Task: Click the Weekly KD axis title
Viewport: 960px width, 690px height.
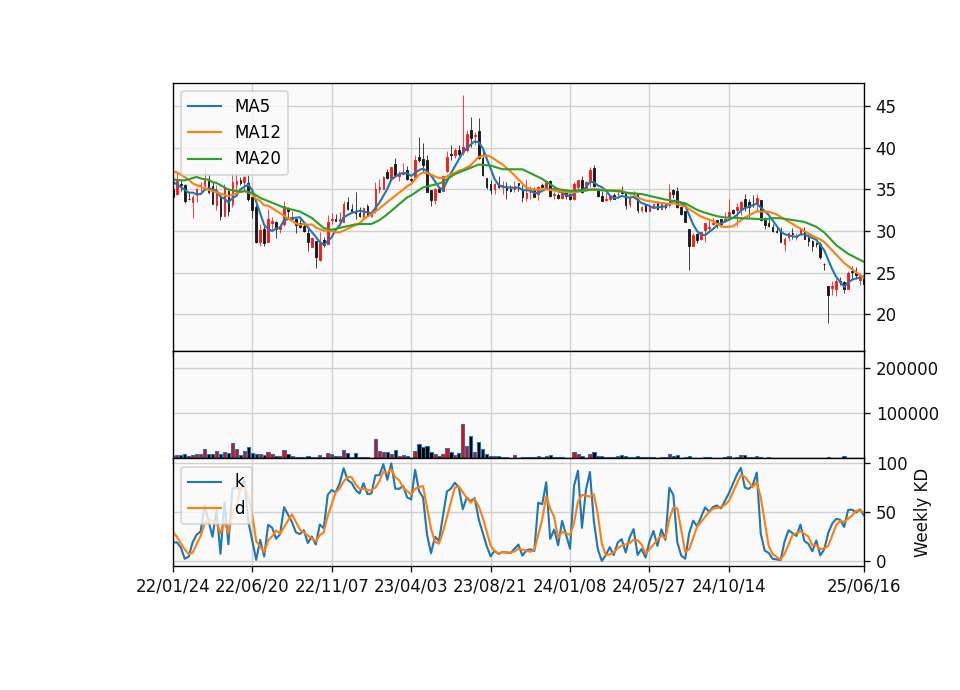Action: click(x=921, y=513)
